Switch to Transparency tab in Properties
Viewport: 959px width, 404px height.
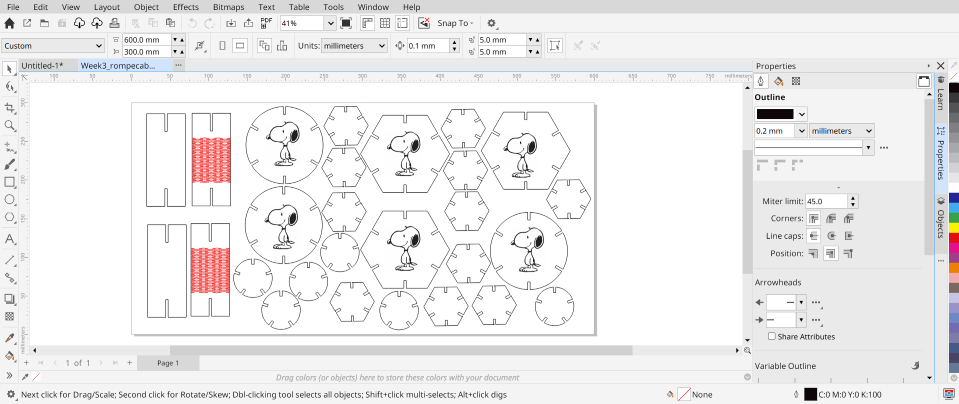[x=796, y=81]
